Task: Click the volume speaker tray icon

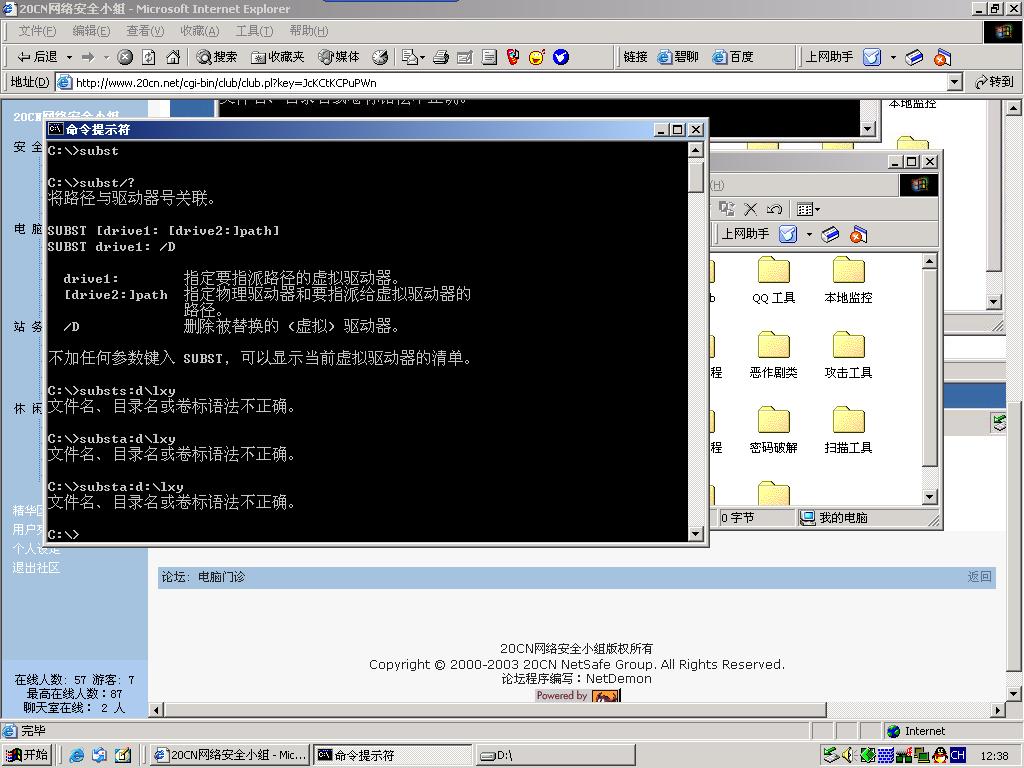Action: pyautogui.click(x=848, y=756)
